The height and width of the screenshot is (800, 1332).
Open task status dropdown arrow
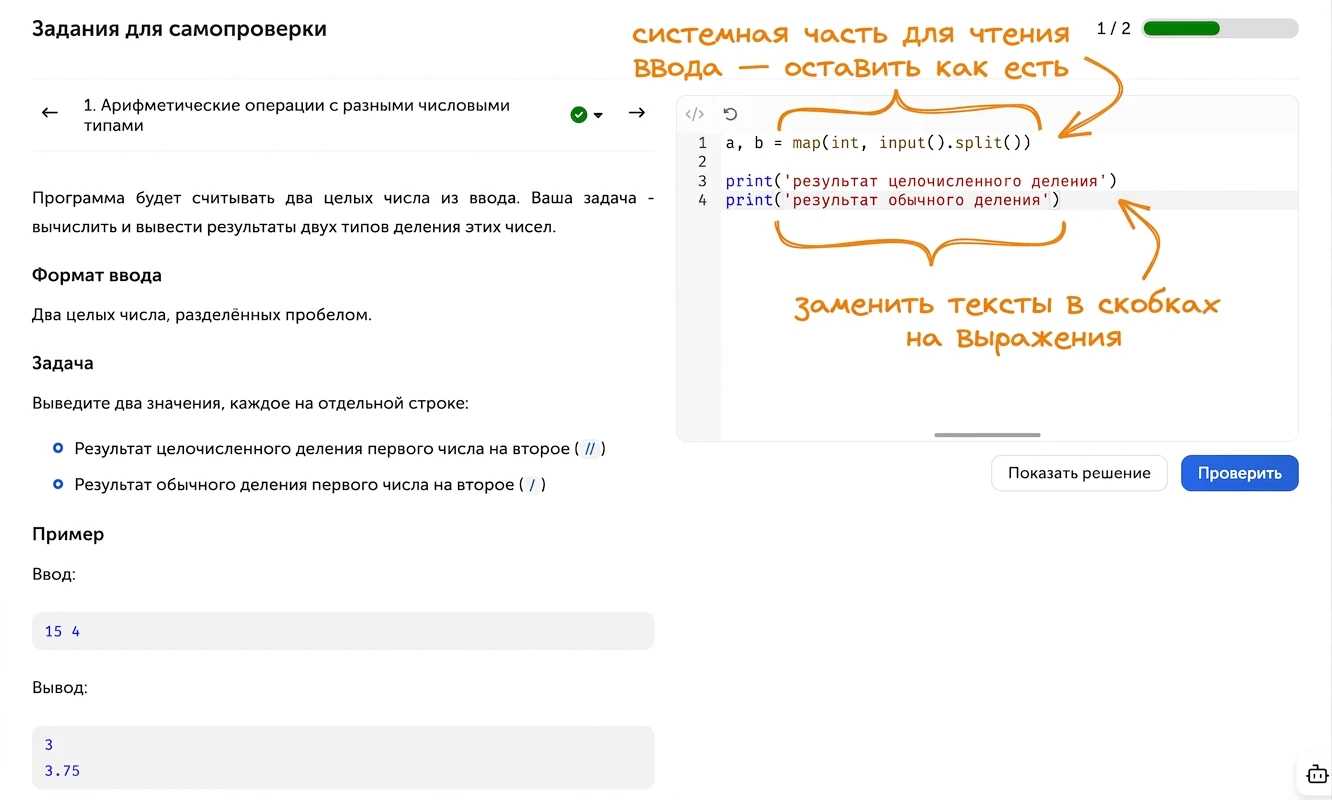598,115
